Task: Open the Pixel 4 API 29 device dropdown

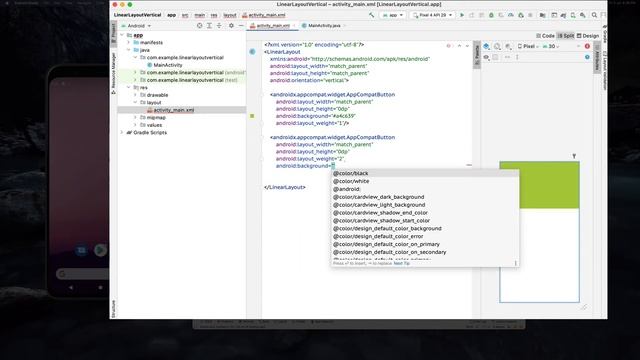Action: click(x=432, y=15)
